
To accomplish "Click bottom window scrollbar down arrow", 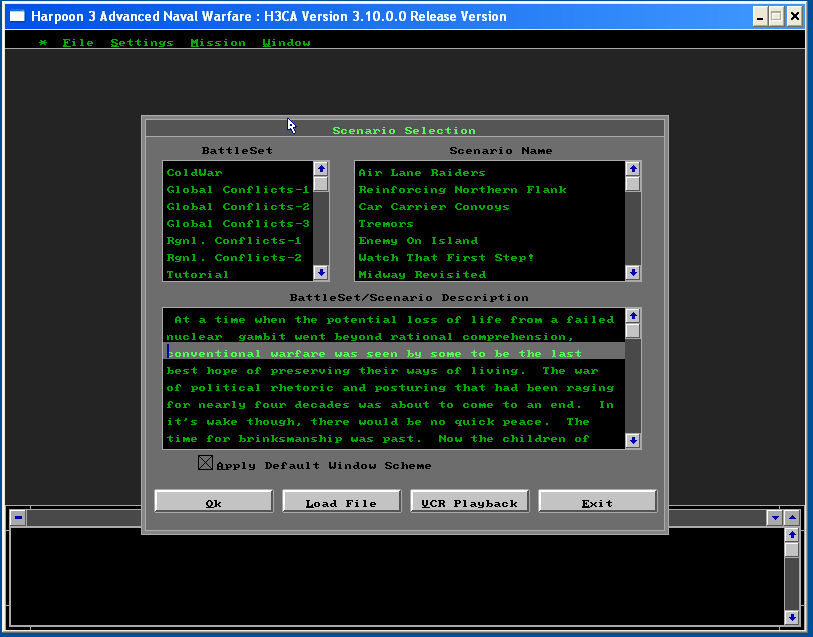I will [x=792, y=617].
